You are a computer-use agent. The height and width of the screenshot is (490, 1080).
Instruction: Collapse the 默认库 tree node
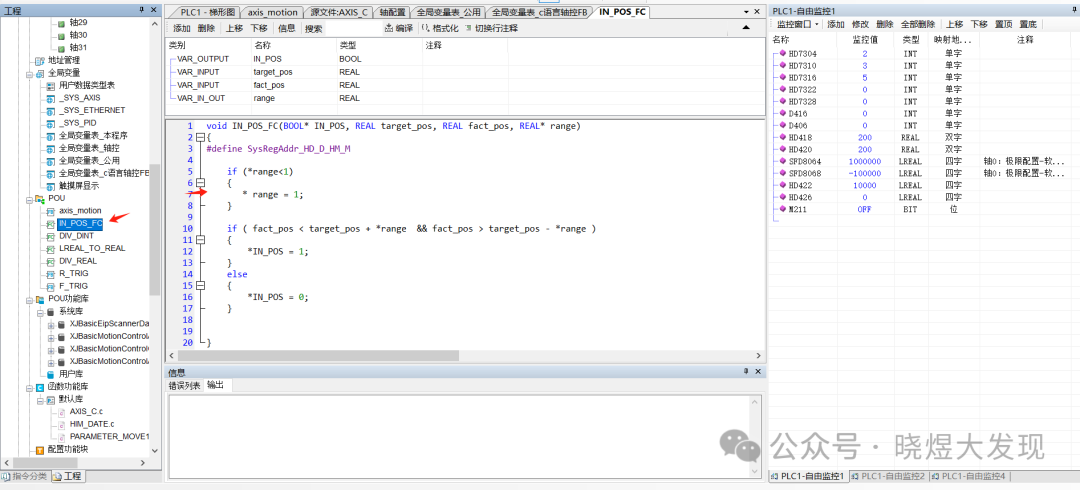(x=40, y=399)
